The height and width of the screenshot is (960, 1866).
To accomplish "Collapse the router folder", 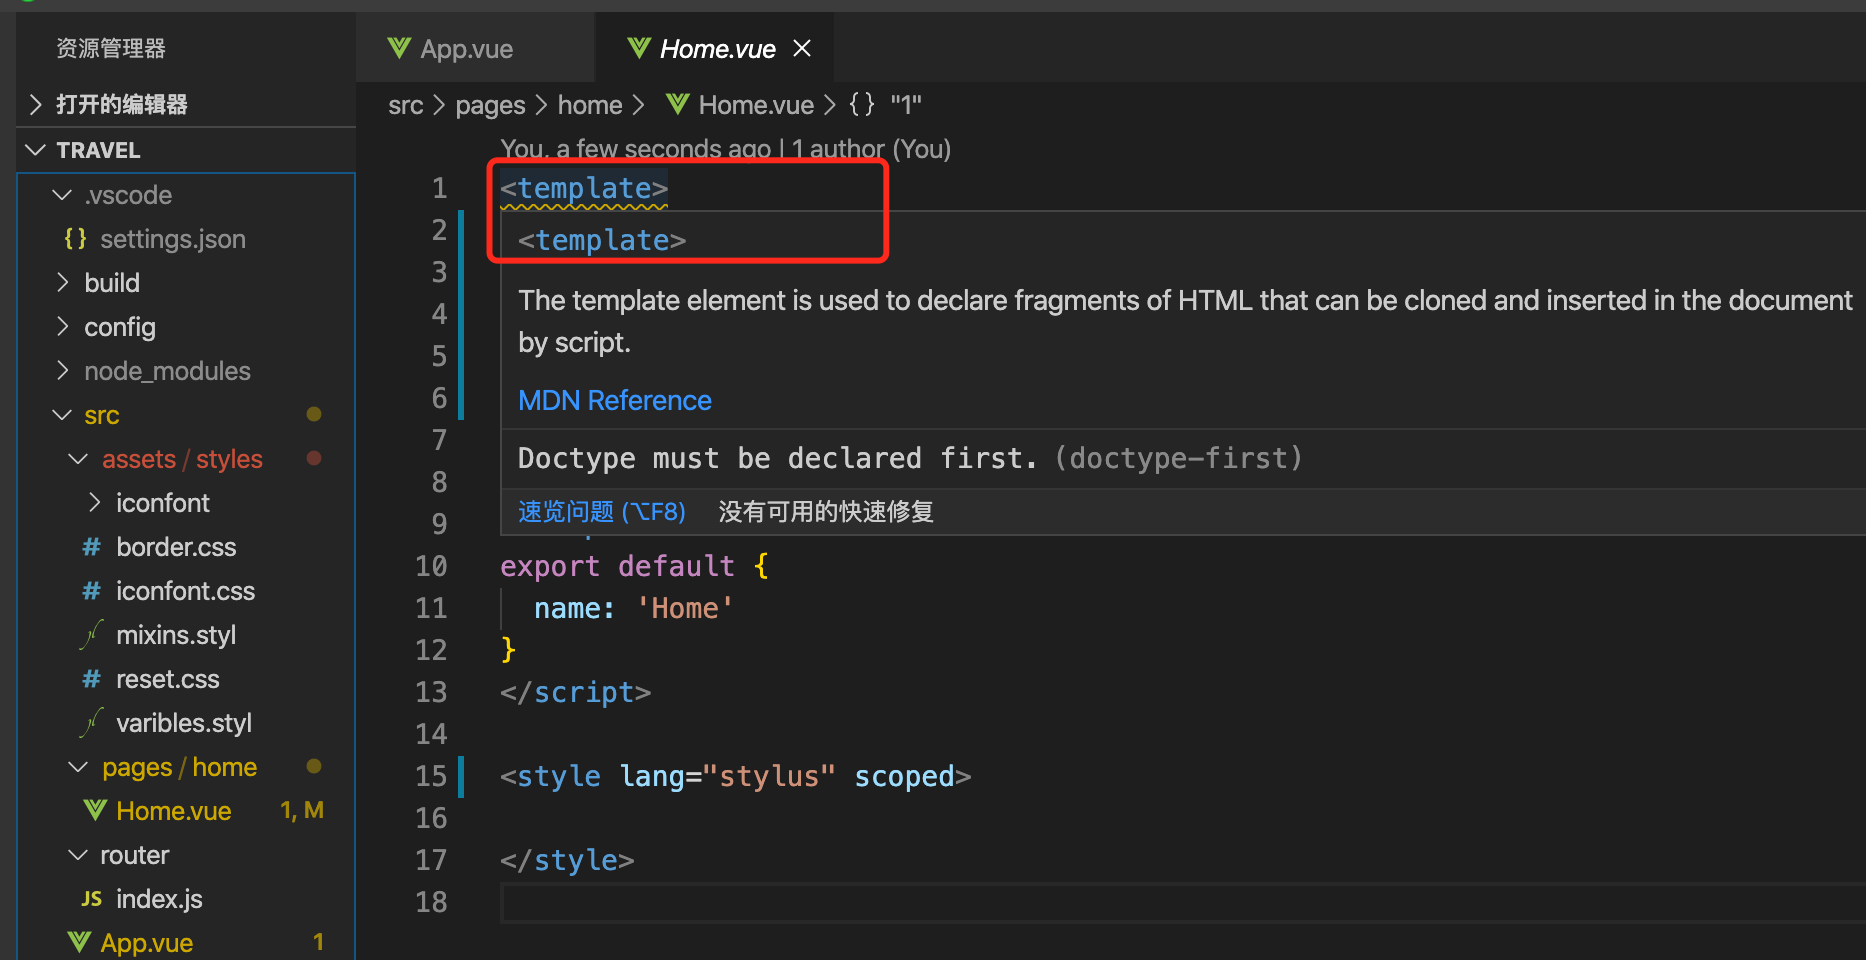I will [x=134, y=855].
